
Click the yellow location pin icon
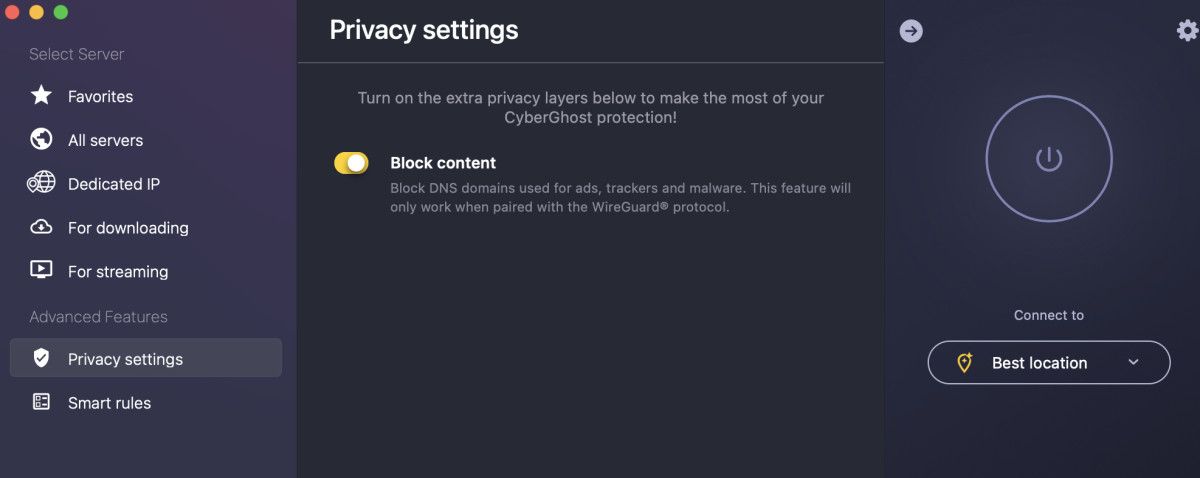point(965,362)
